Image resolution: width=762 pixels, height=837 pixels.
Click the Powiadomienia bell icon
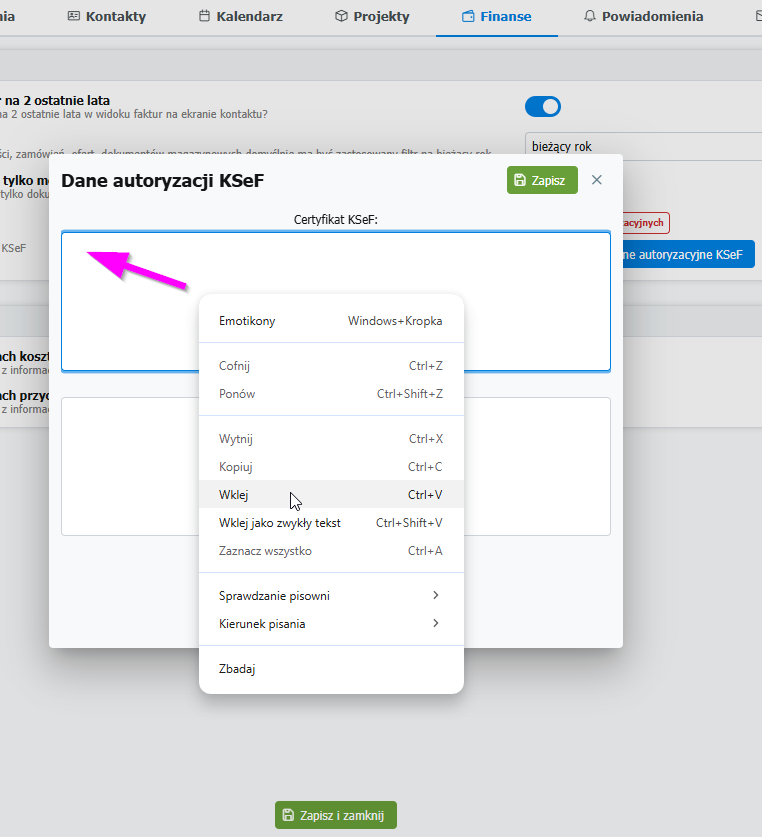590,17
